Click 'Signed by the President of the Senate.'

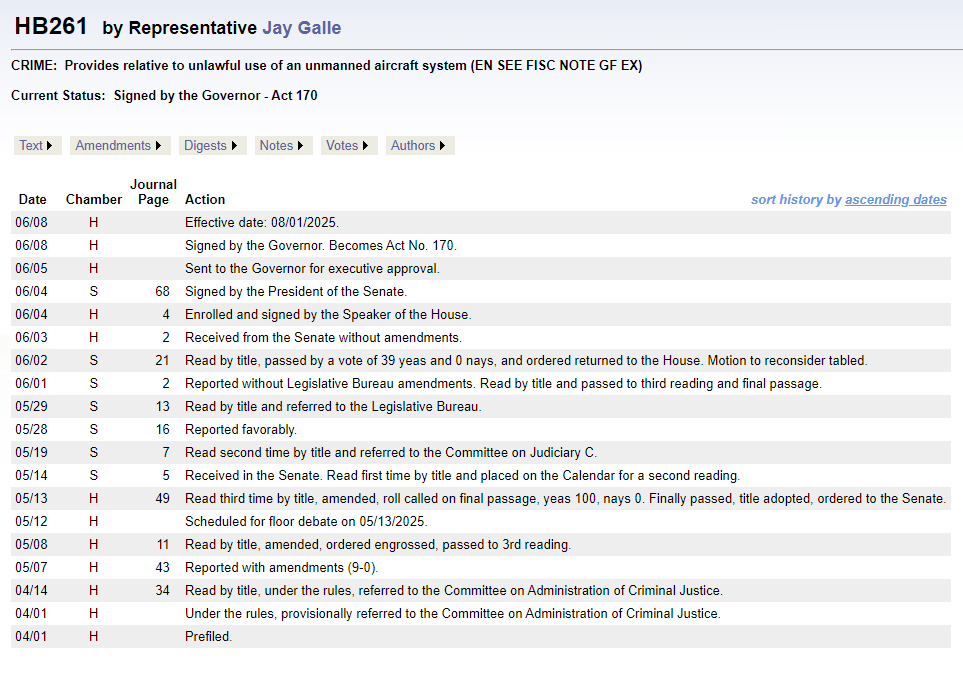click(296, 292)
